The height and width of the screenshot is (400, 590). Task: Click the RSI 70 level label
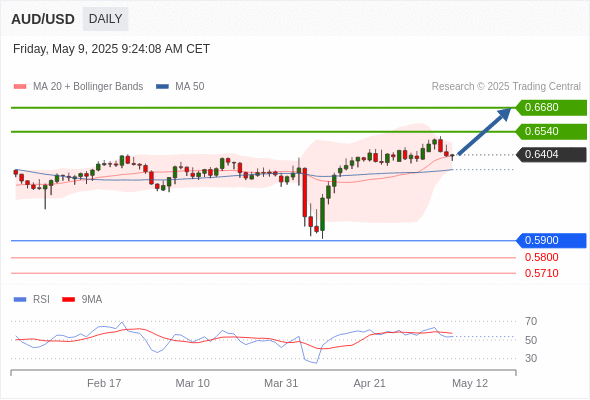pyautogui.click(x=531, y=321)
